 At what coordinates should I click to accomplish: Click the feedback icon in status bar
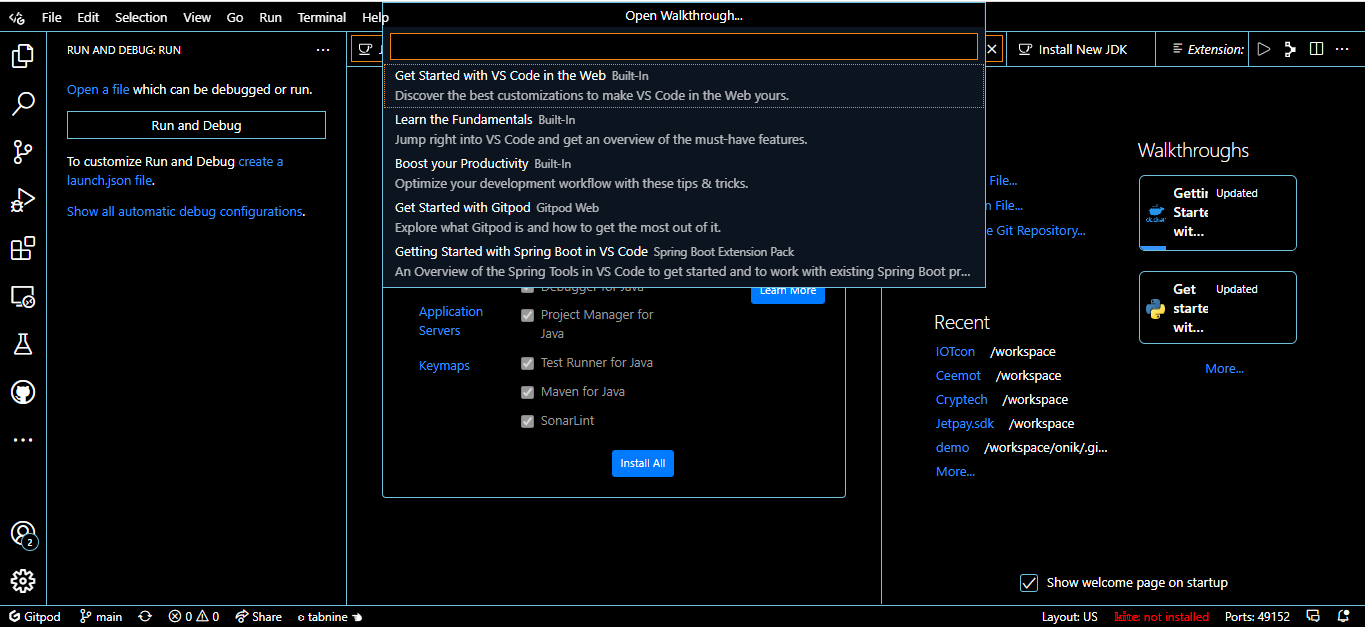click(1315, 617)
